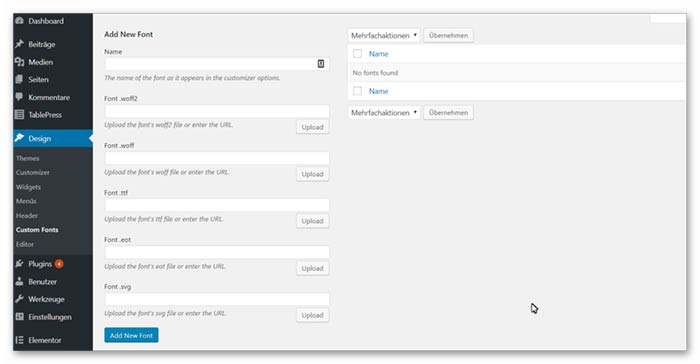Click the Elementor logo icon
This screenshot has height=364, width=700.
[19, 340]
